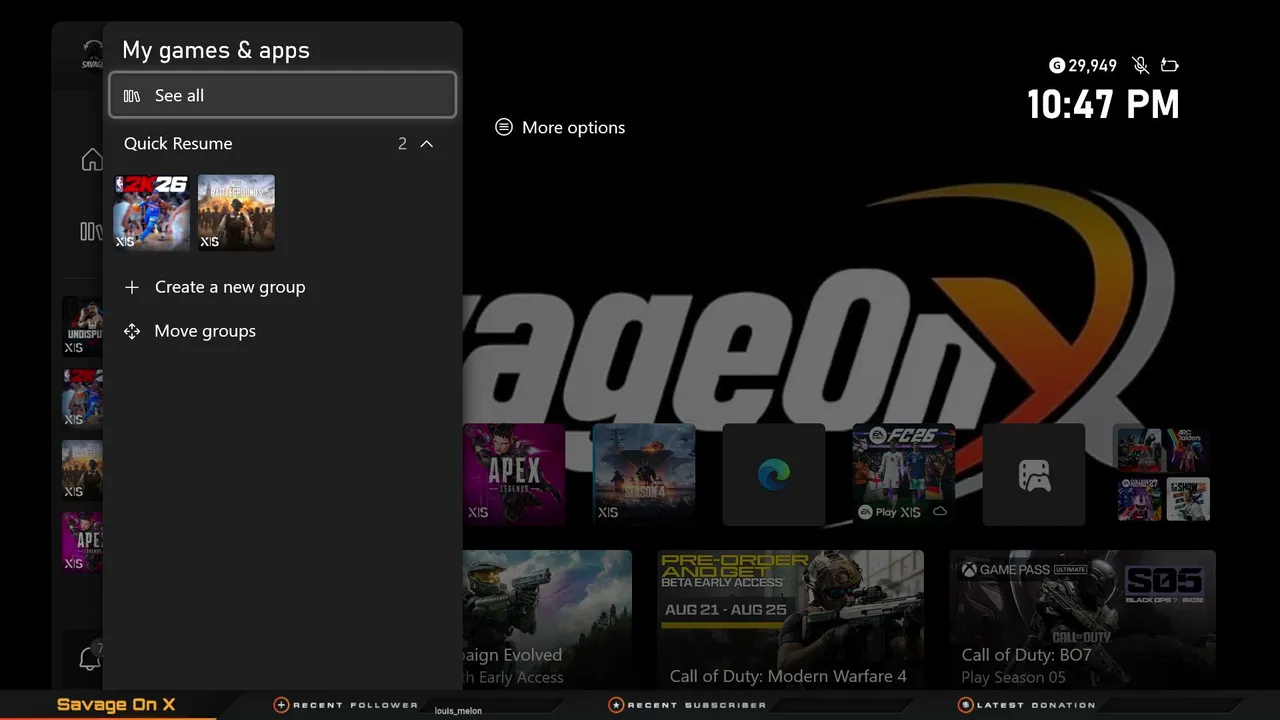Open More options menu

click(x=560, y=128)
